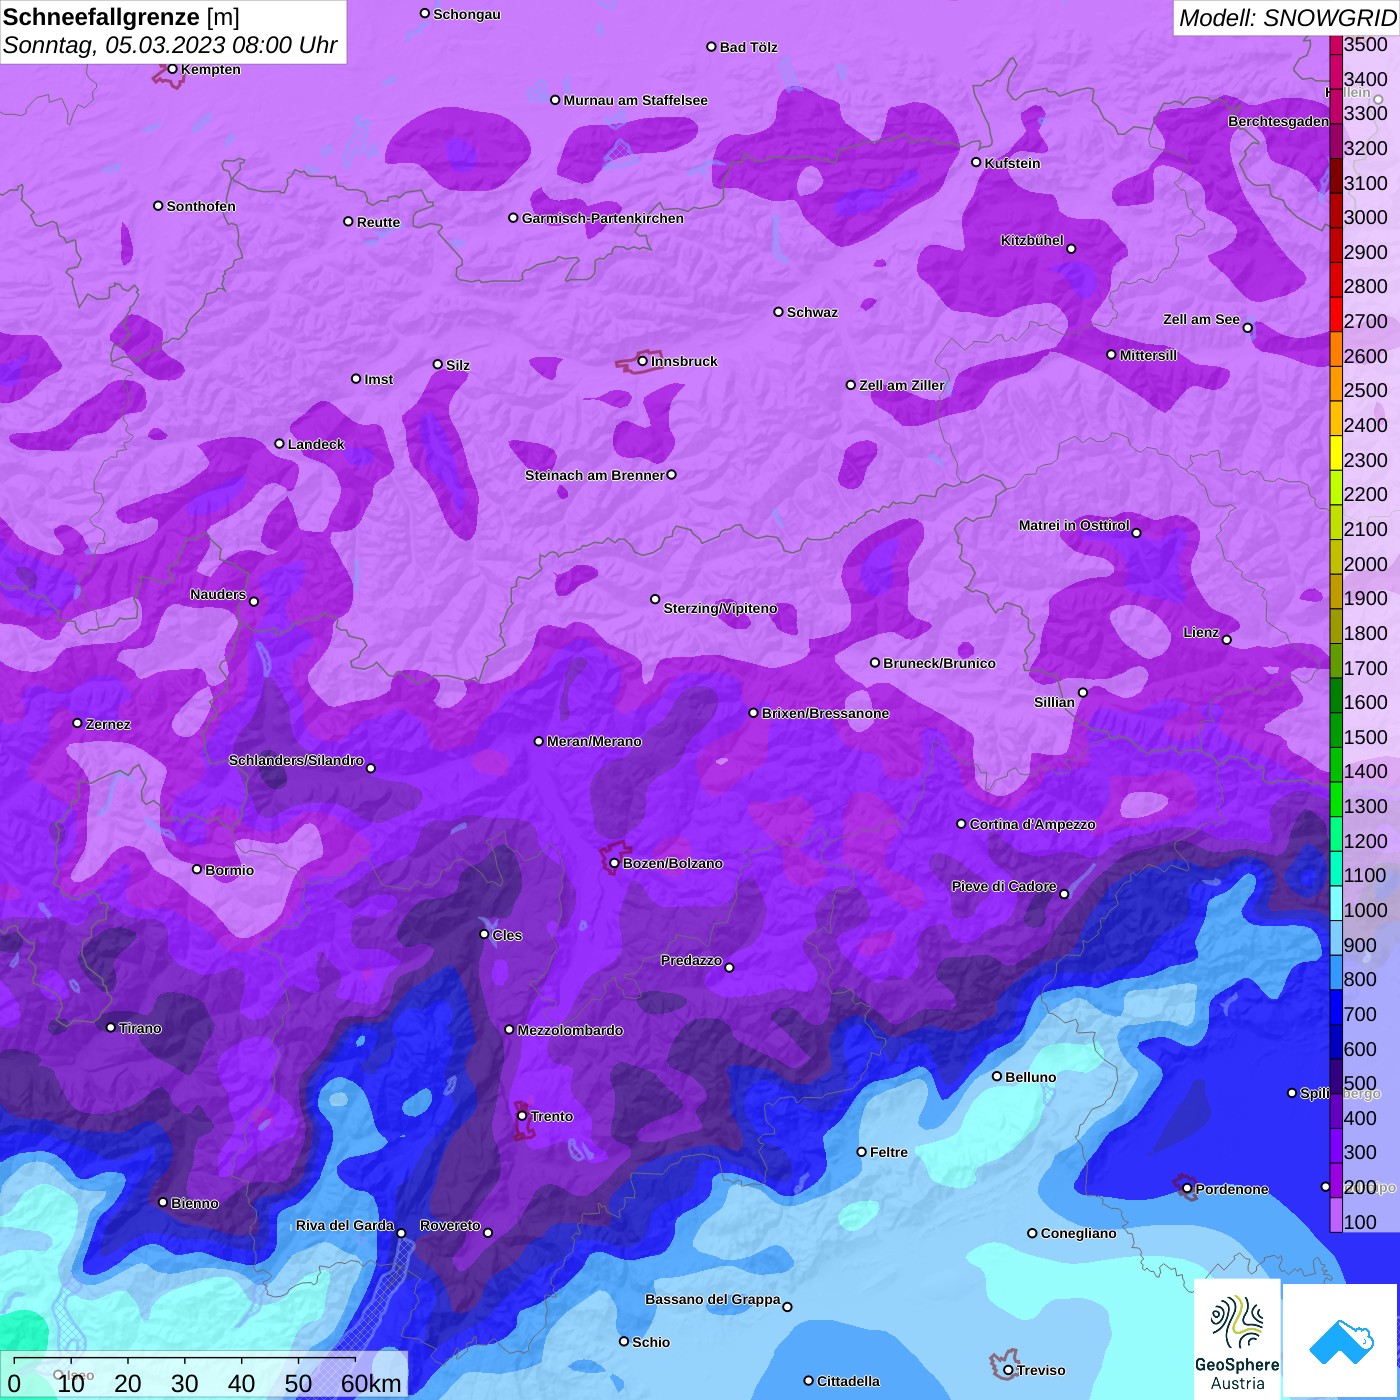Click the legend value '100'

(1360, 1222)
